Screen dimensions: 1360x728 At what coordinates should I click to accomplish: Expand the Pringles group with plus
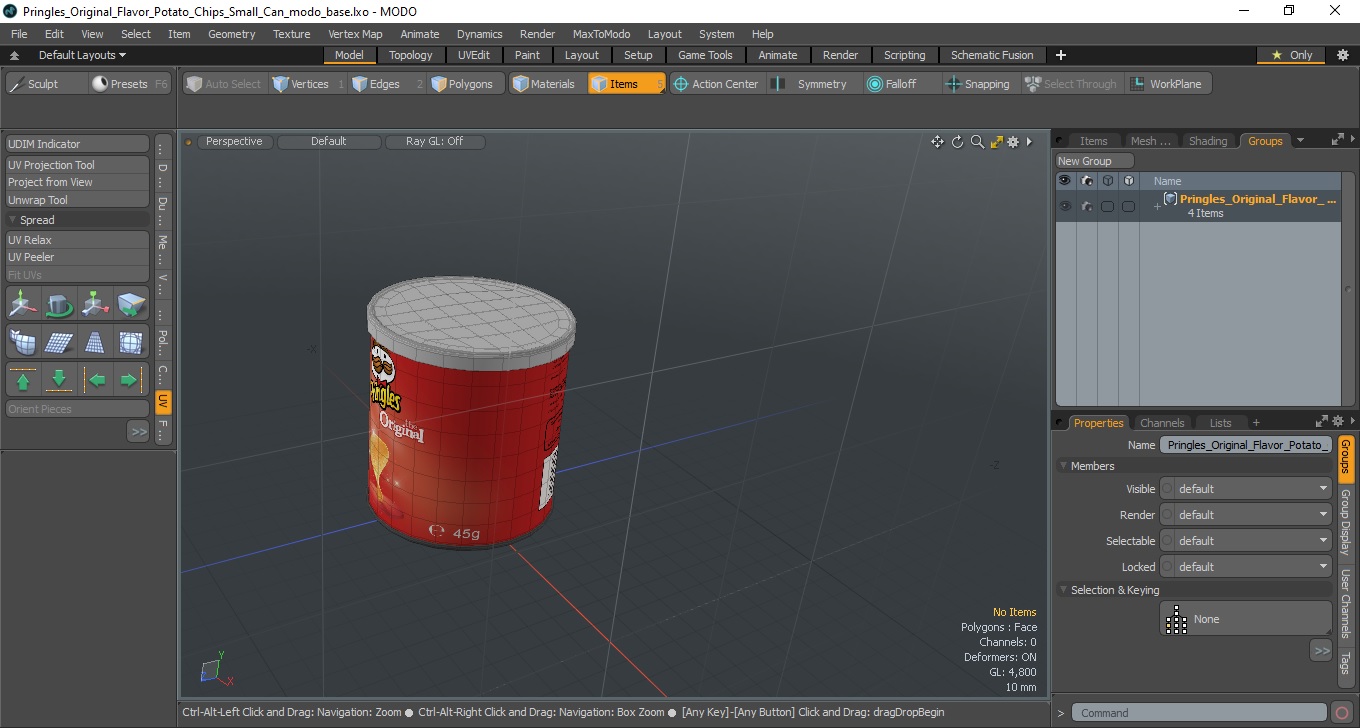click(1157, 206)
